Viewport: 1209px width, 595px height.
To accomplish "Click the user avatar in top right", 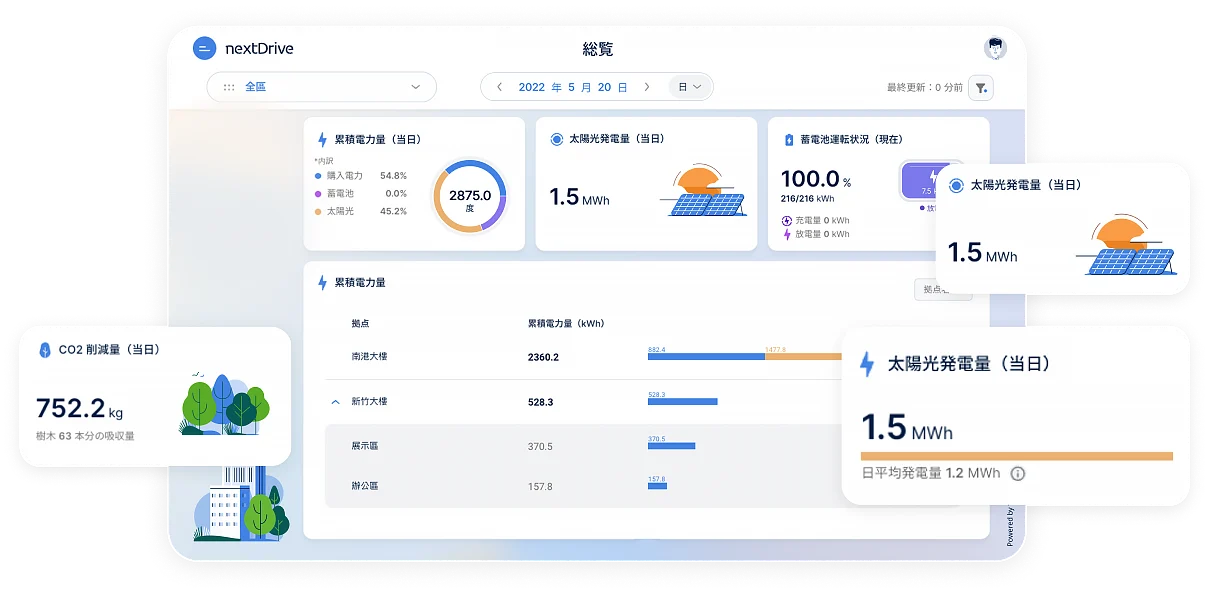I will 994,48.
